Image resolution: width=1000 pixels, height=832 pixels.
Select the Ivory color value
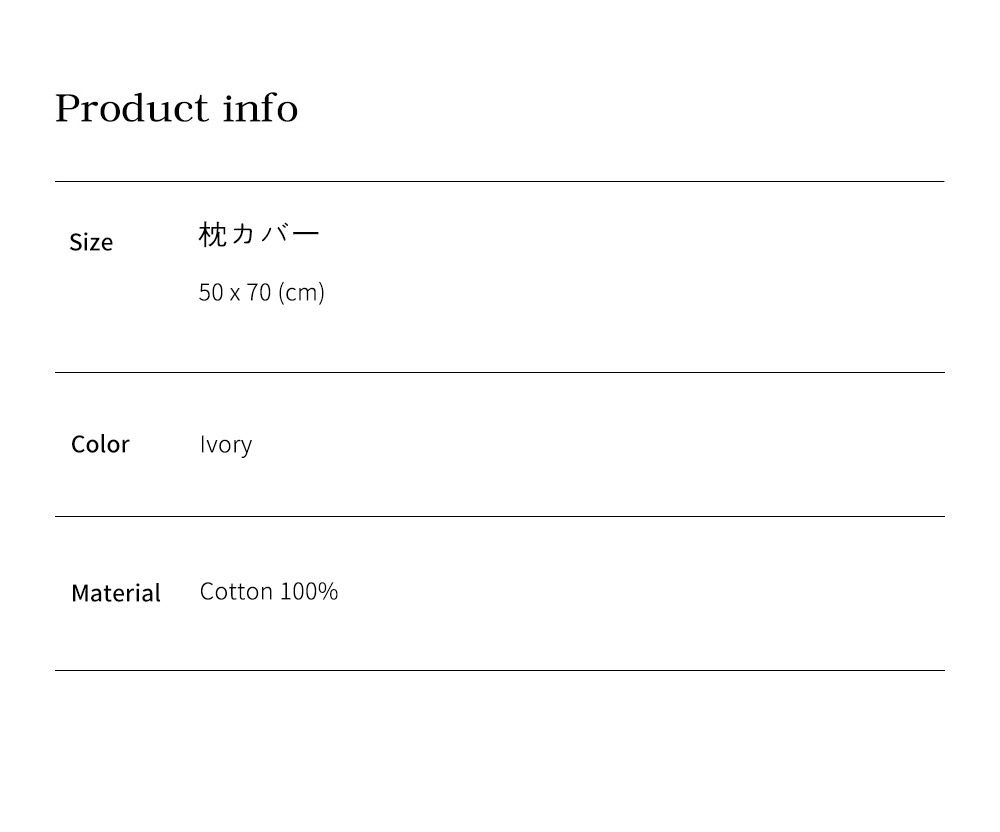[226, 444]
